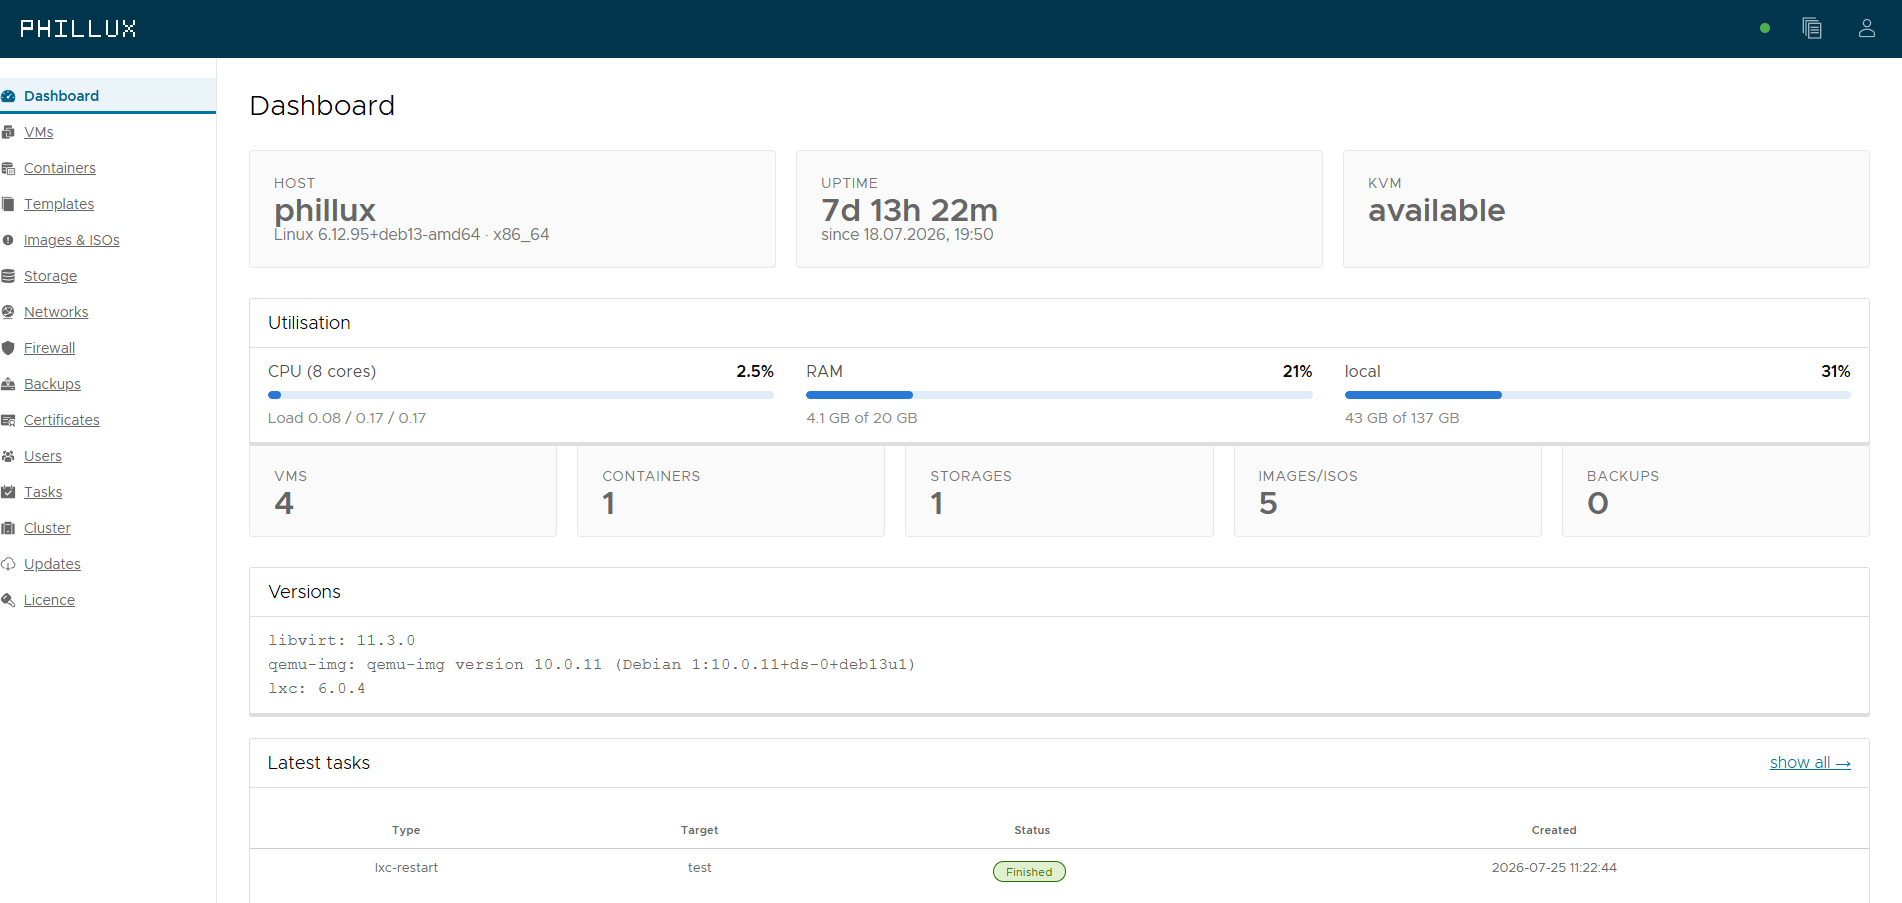Viewport: 1902px width, 903px height.
Task: Click the VMs icon in sidebar
Action: click(x=8, y=132)
